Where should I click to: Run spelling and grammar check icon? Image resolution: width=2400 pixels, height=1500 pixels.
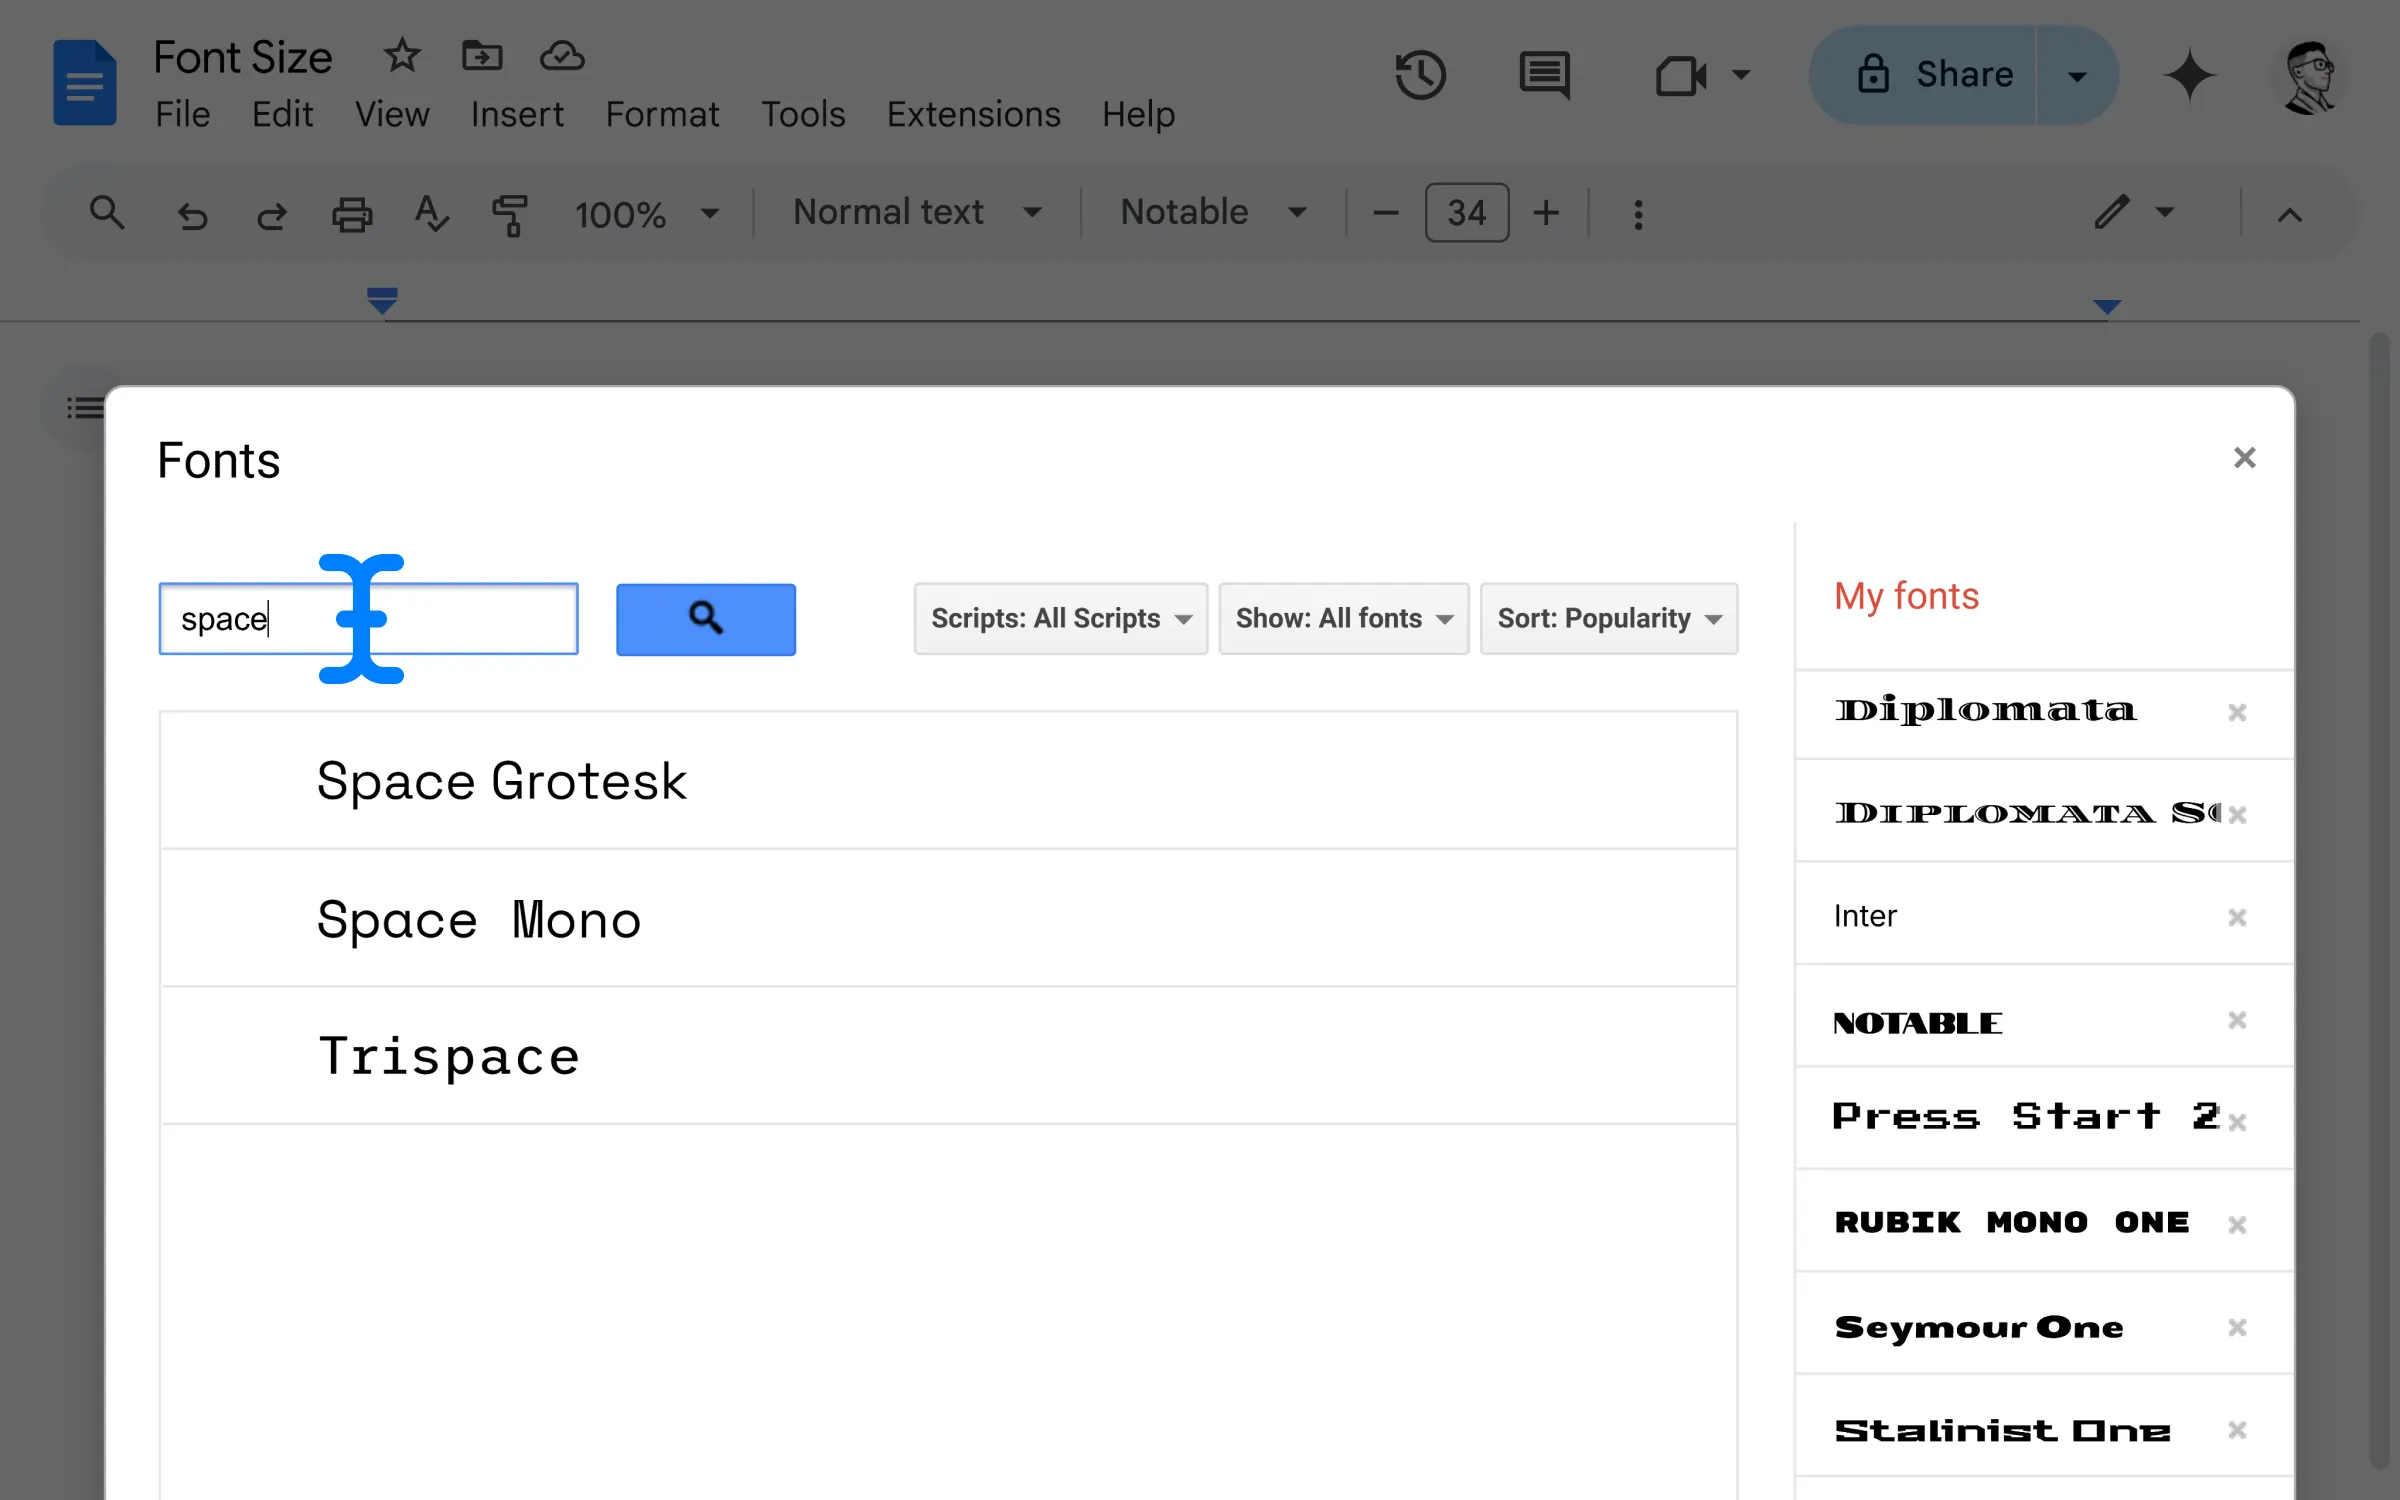pos(431,214)
